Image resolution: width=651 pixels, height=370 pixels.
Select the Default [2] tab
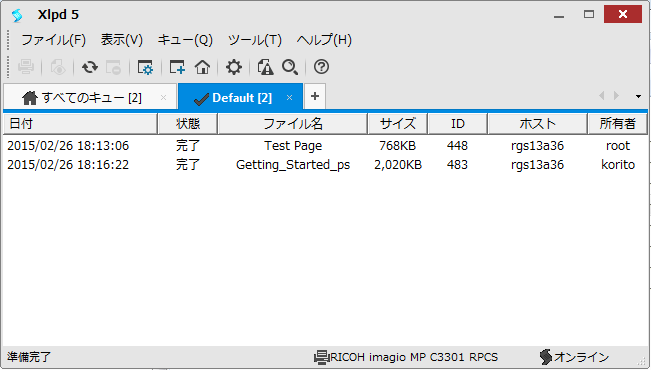click(x=241, y=98)
